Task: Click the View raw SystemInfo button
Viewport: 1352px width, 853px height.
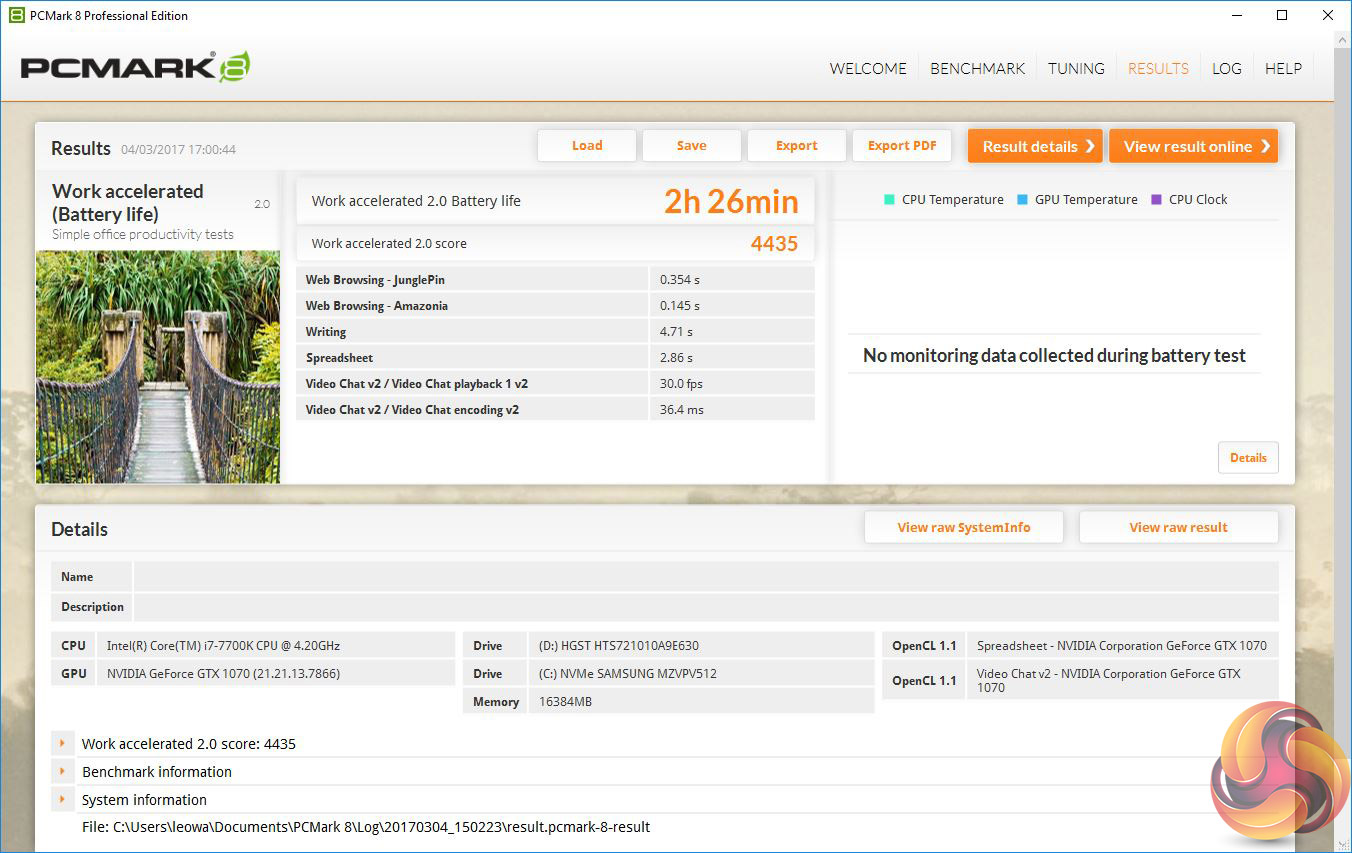Action: point(963,527)
